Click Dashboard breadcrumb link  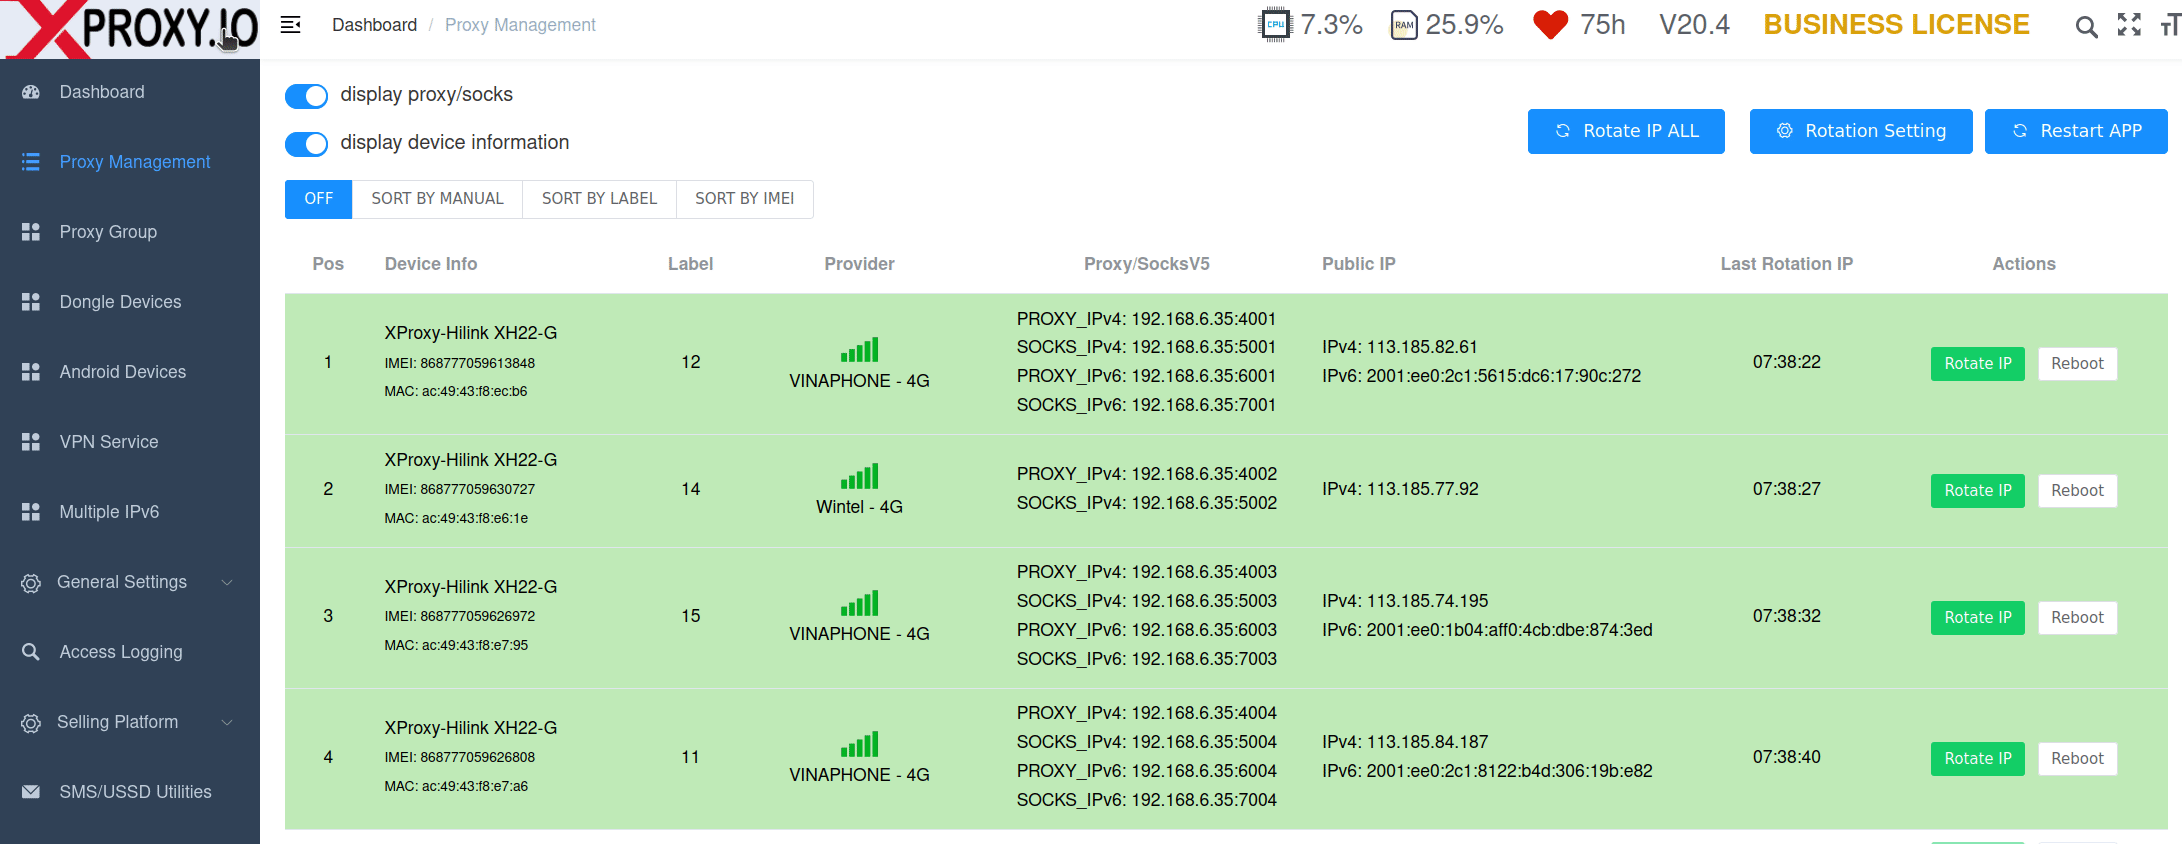coord(374,25)
